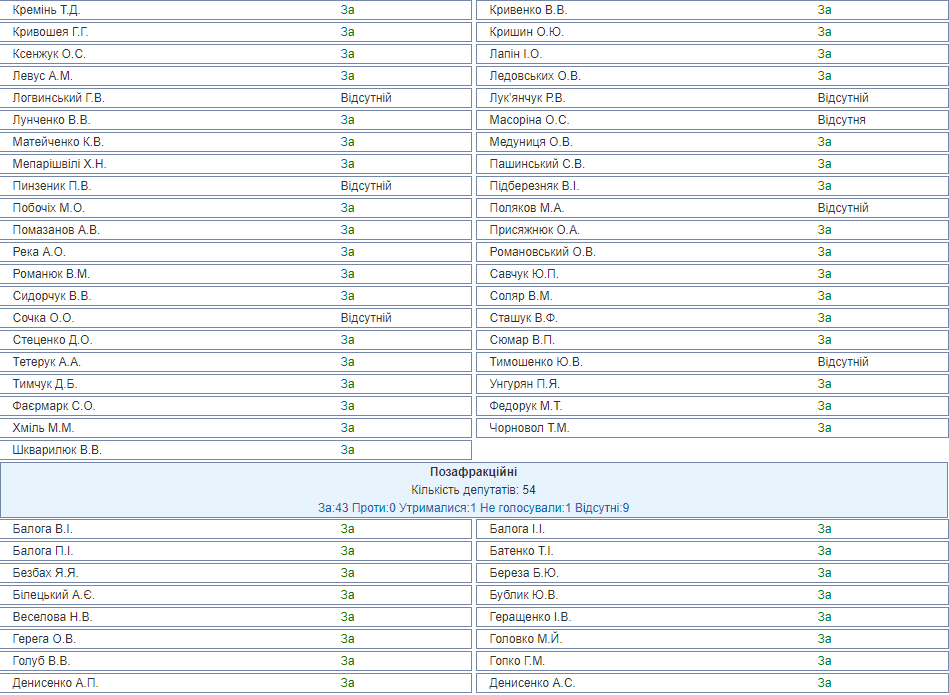Click Головко М.Й. name
The height and width of the screenshot is (695, 949).
pos(526,639)
